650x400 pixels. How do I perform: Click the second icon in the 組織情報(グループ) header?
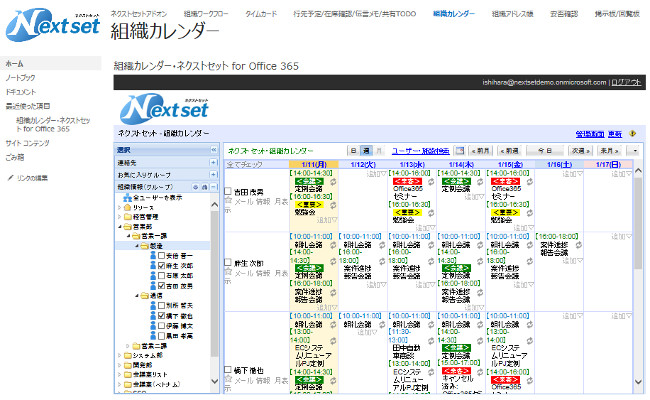click(x=205, y=187)
